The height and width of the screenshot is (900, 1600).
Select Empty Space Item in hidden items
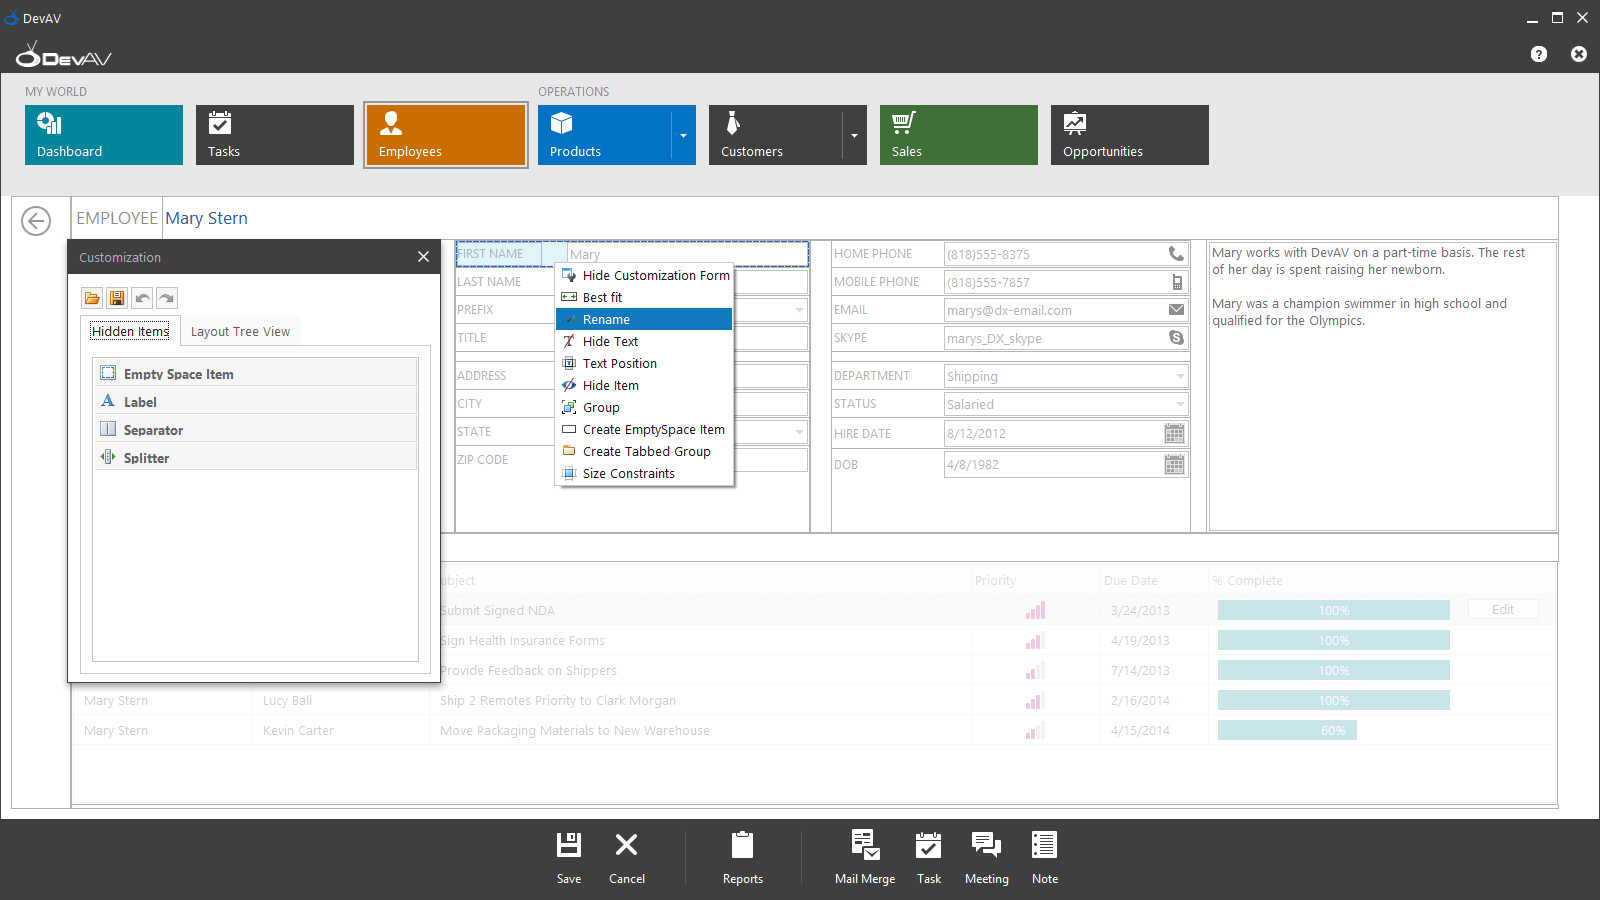256,373
